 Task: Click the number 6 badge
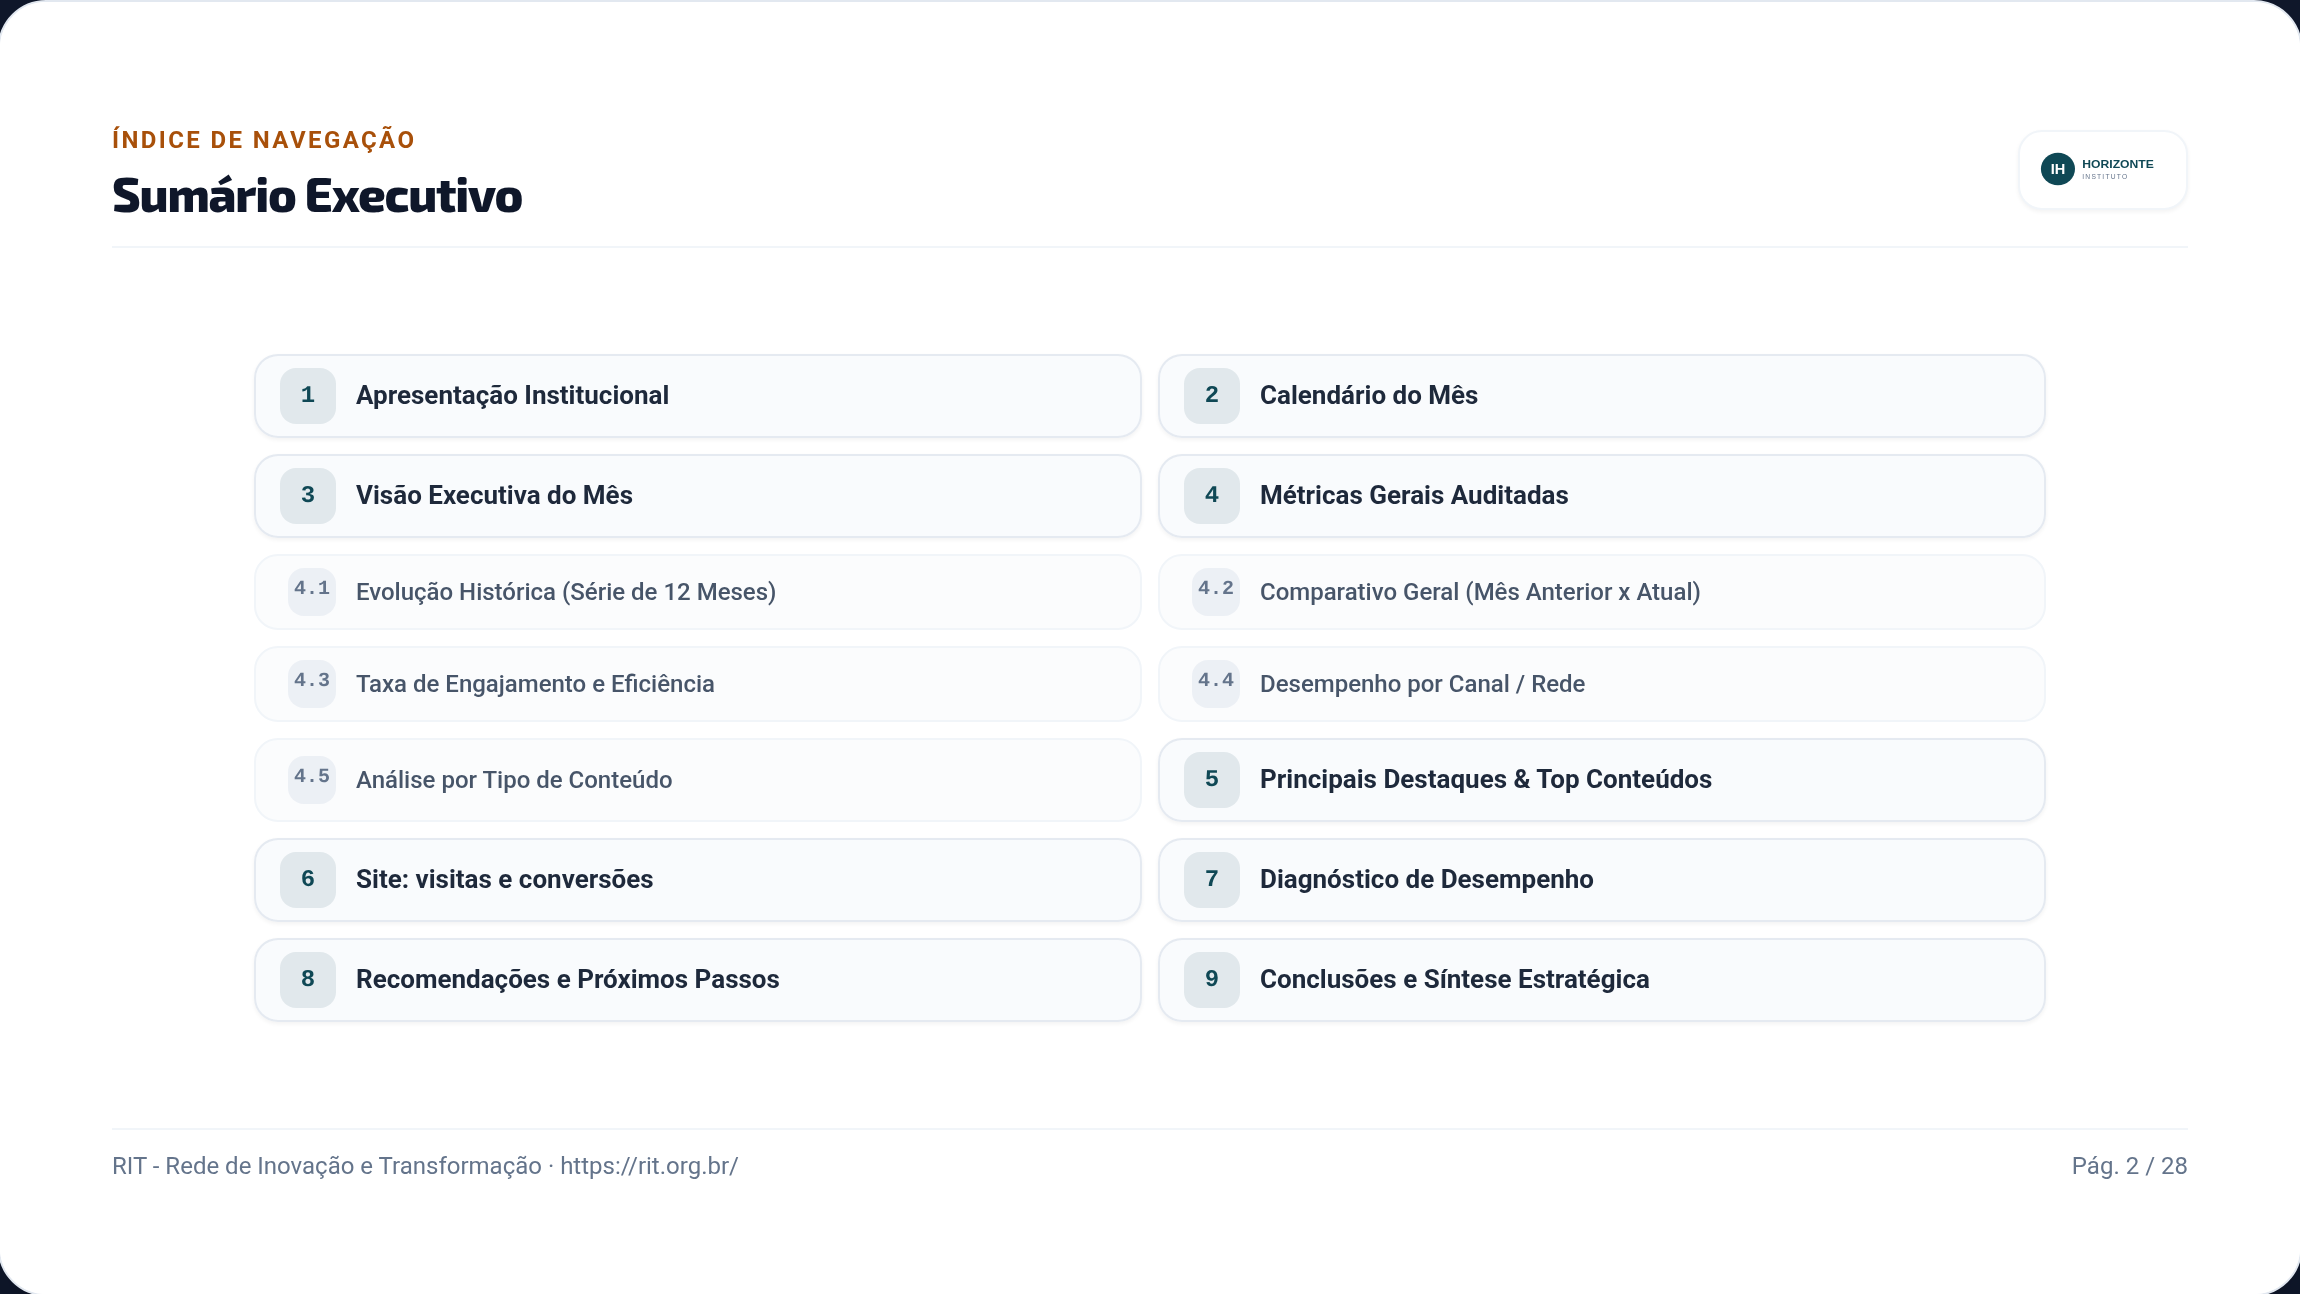pos(308,880)
